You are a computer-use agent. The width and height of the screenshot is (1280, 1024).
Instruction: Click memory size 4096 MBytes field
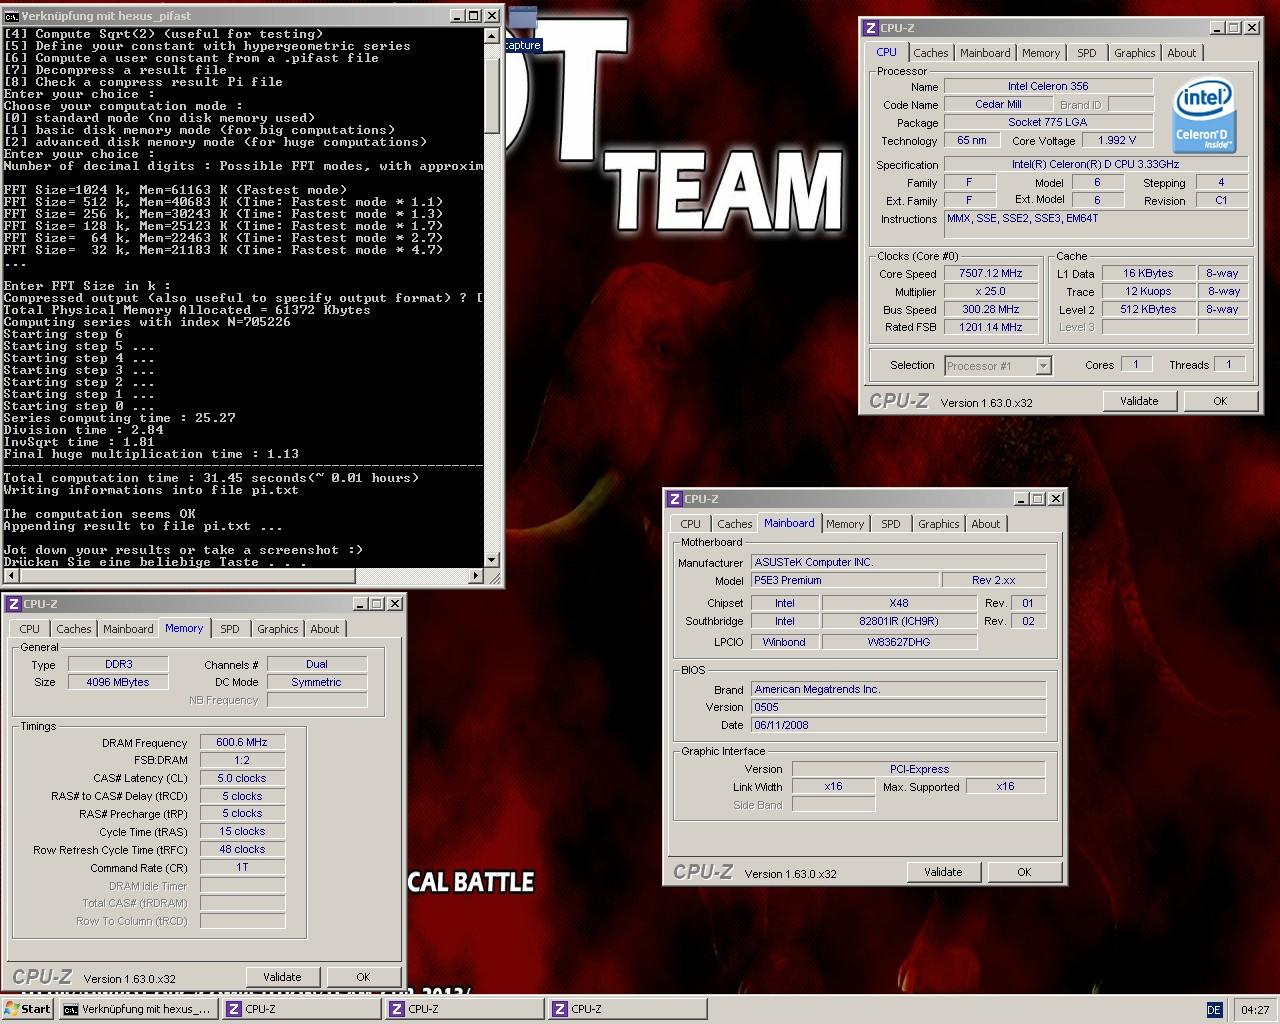point(118,682)
